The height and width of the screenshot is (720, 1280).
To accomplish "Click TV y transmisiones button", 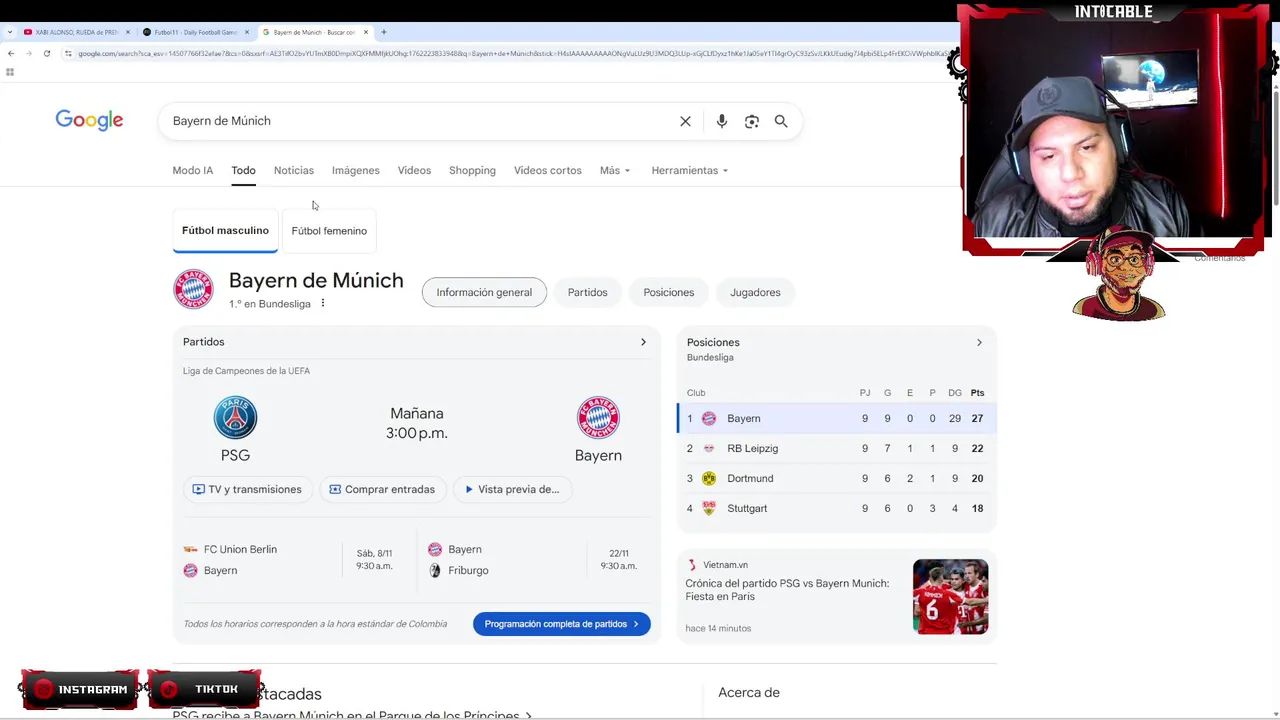I will pos(247,489).
